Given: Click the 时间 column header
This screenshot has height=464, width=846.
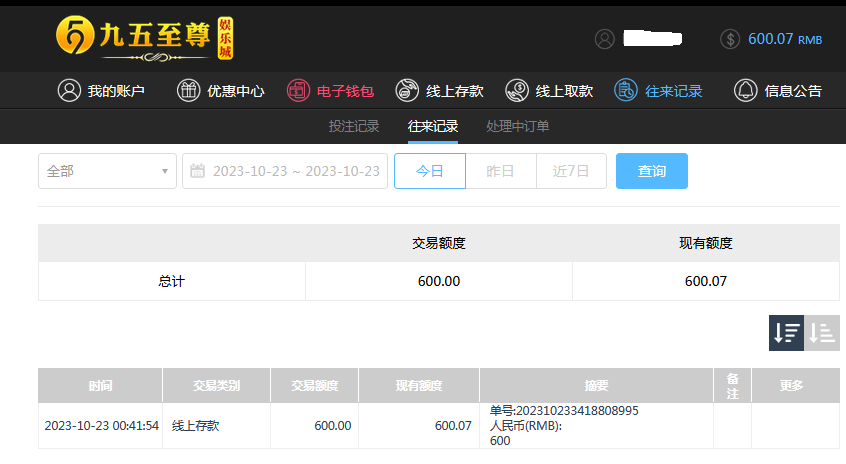Looking at the screenshot, I should (x=100, y=385).
